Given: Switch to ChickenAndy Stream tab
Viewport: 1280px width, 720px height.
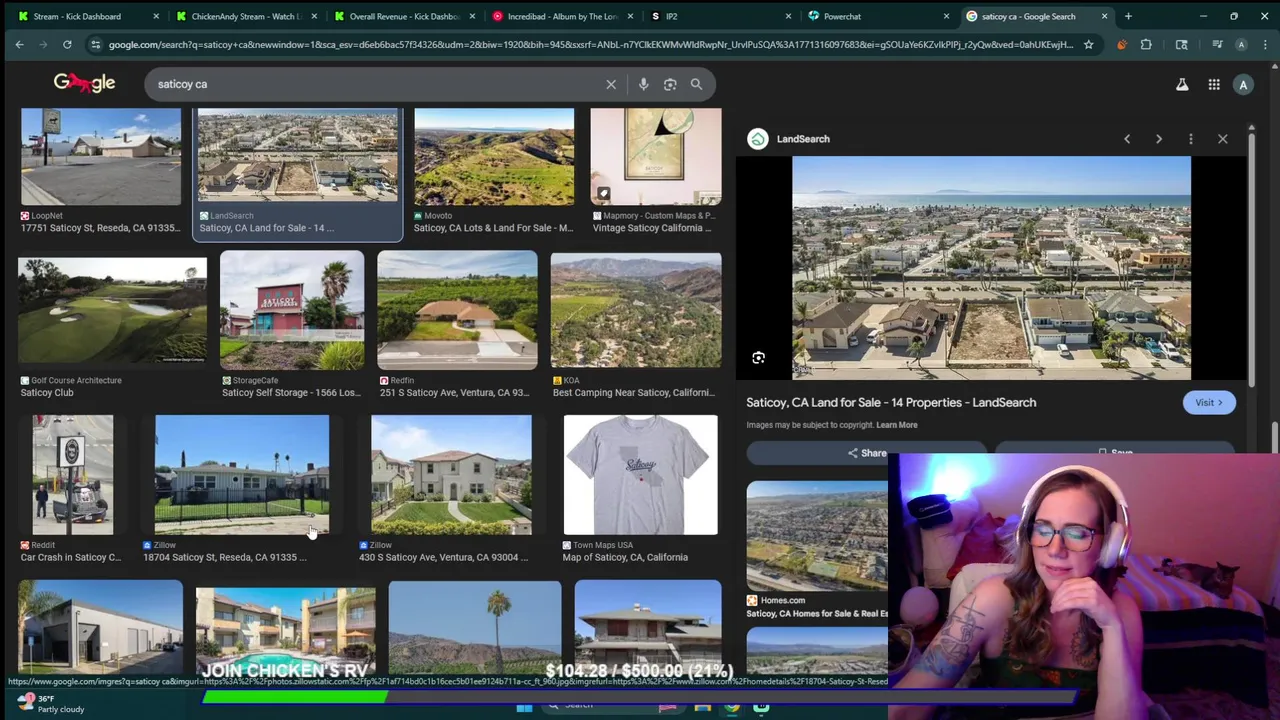Looking at the screenshot, I should [x=244, y=16].
